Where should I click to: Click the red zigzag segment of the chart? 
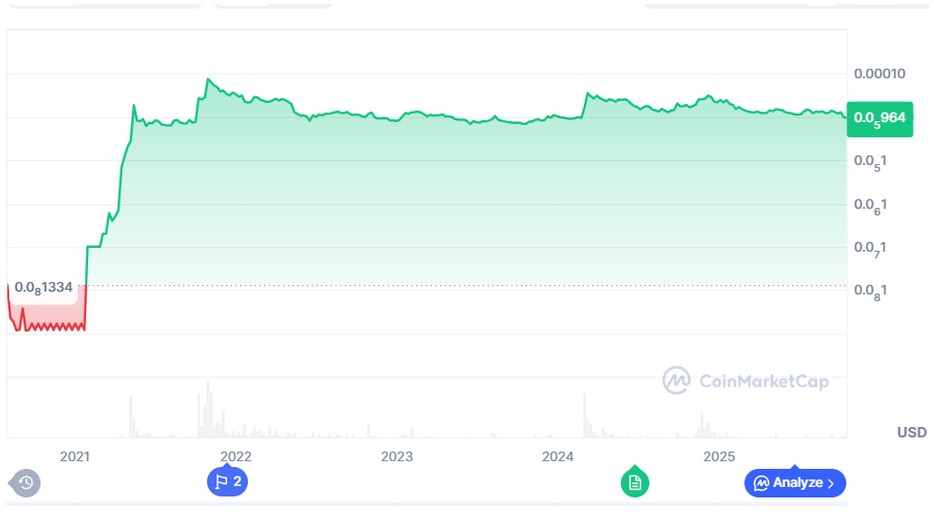[48, 324]
